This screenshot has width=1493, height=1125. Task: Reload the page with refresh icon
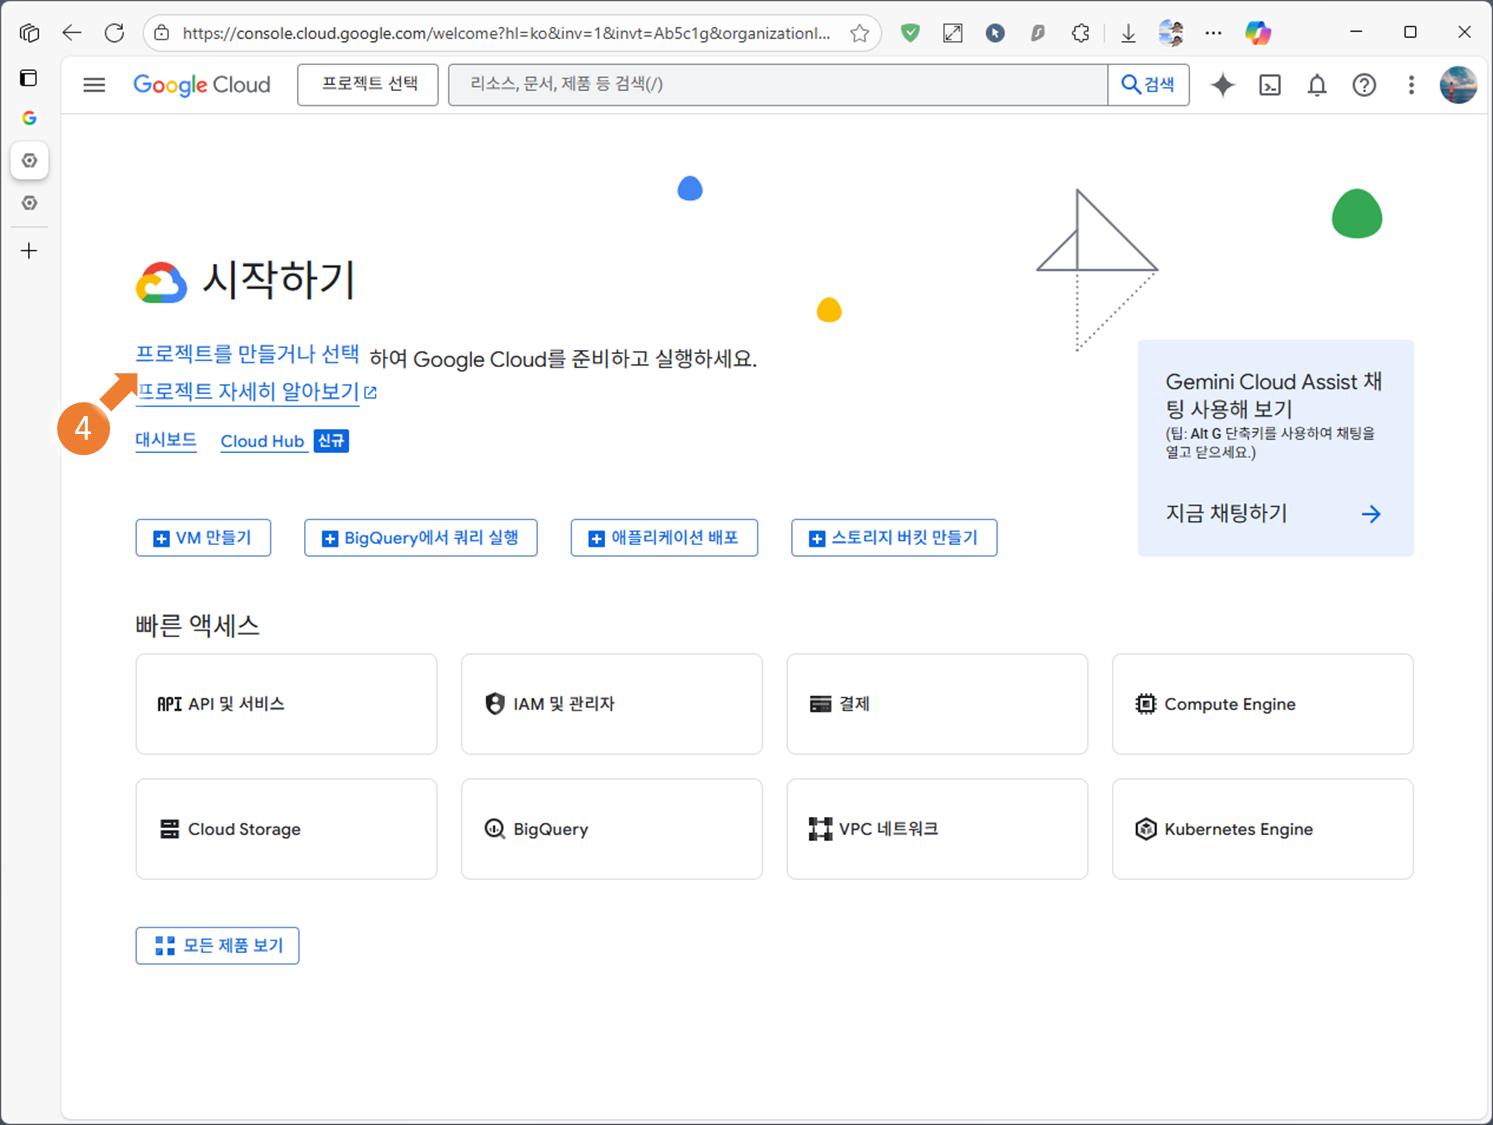pos(114,33)
